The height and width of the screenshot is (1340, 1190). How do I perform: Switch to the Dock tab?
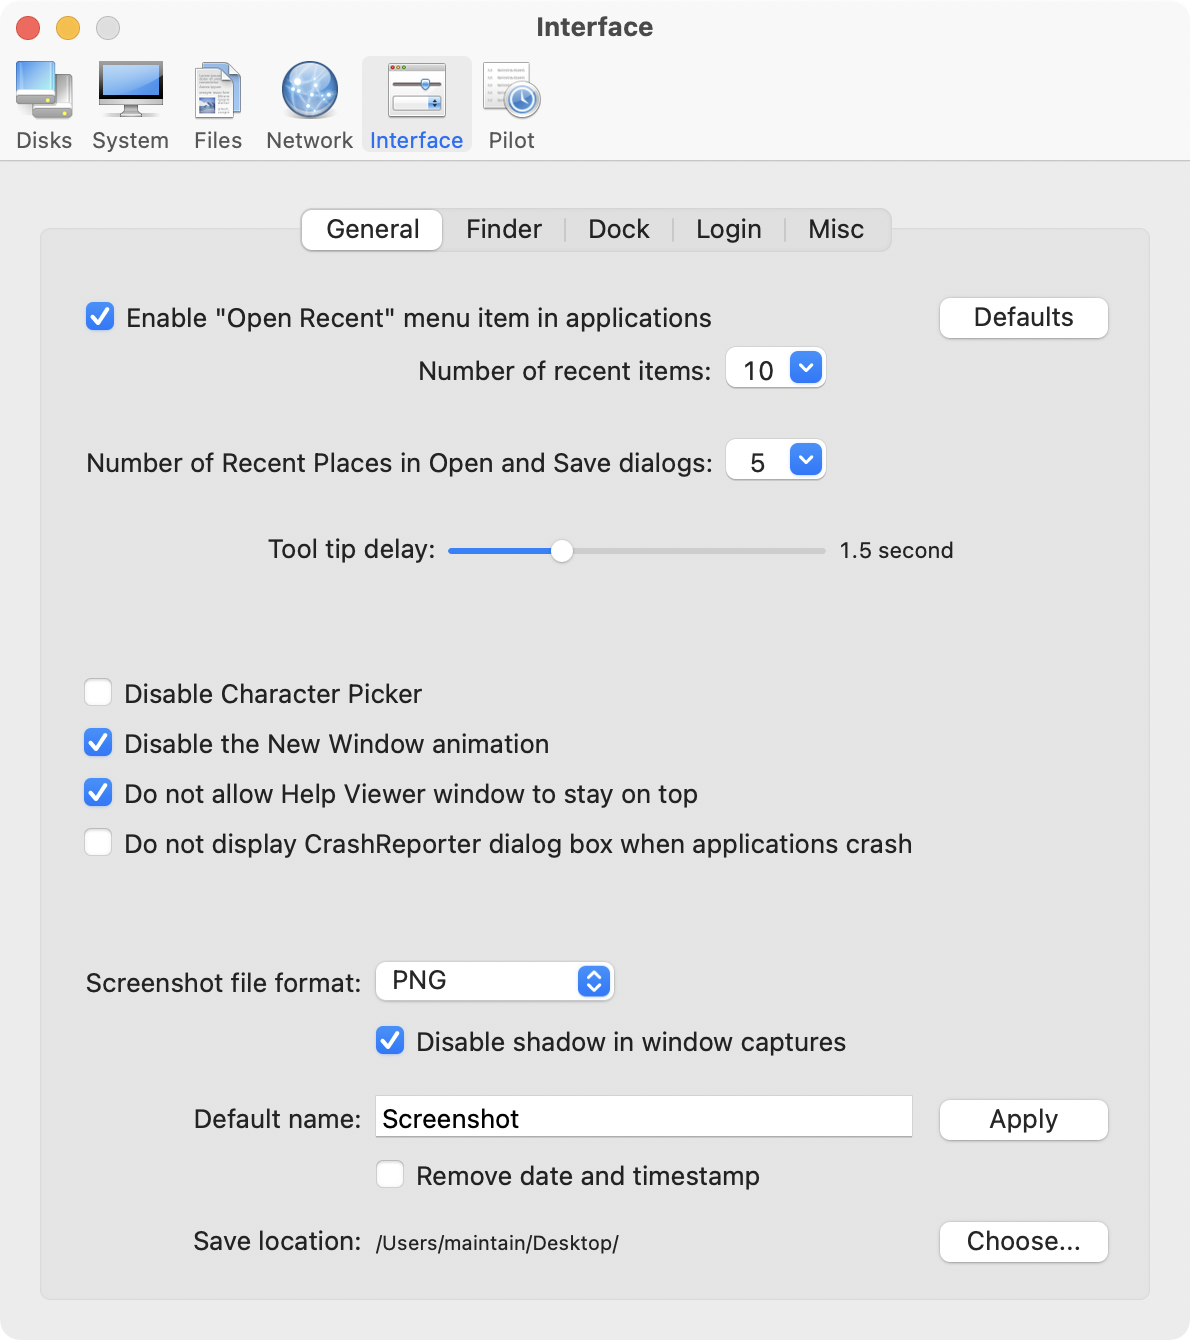pos(618,230)
